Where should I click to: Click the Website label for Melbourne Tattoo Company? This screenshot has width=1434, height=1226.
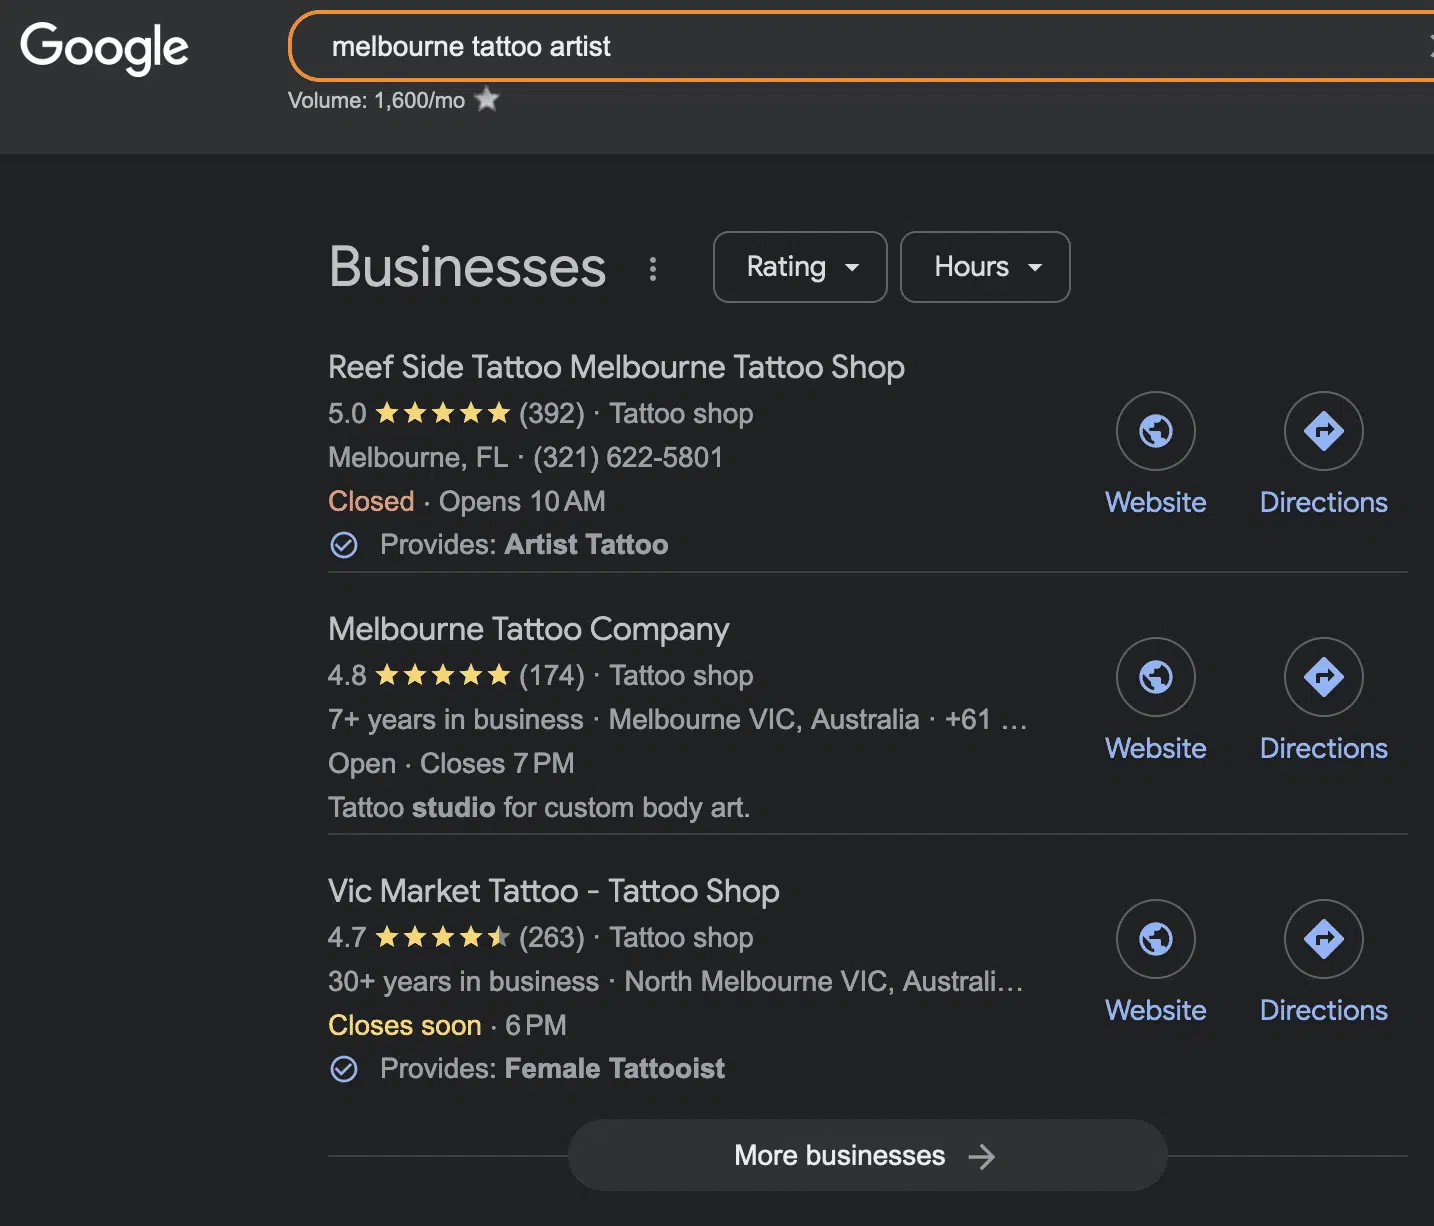pyautogui.click(x=1156, y=748)
